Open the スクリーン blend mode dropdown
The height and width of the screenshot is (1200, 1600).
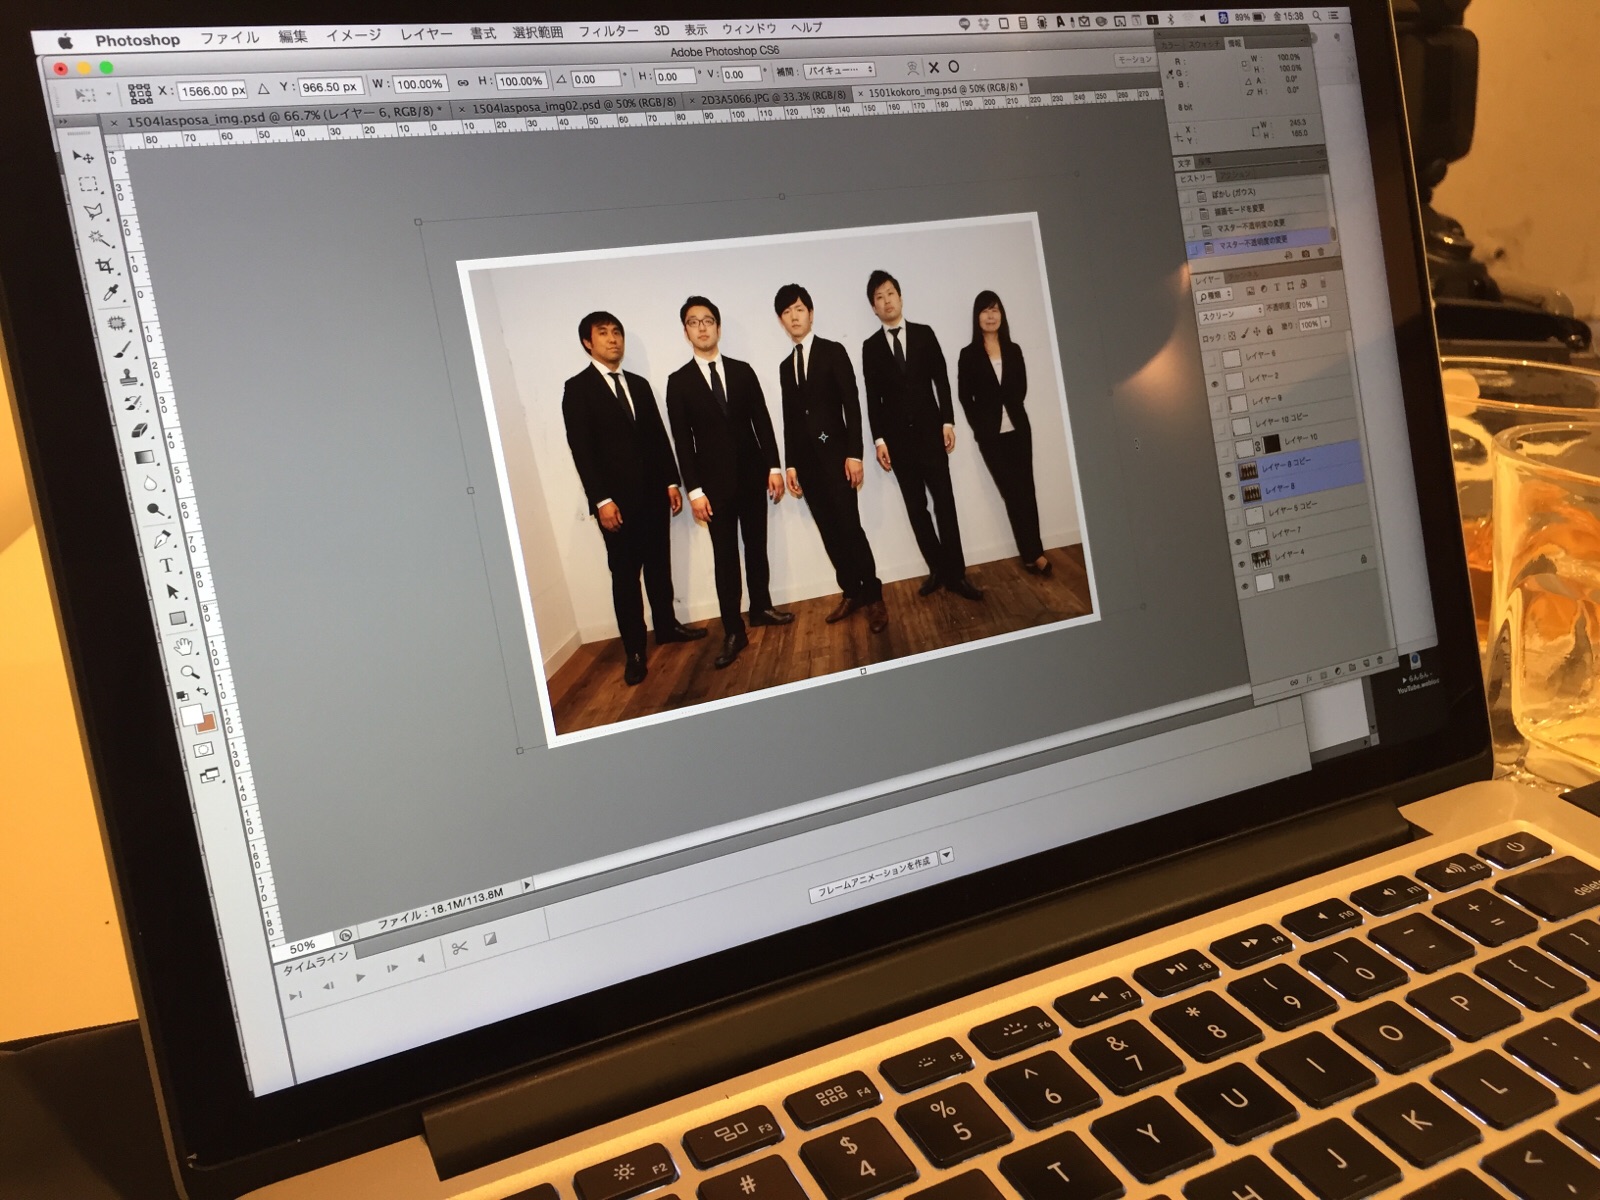[x=1230, y=316]
